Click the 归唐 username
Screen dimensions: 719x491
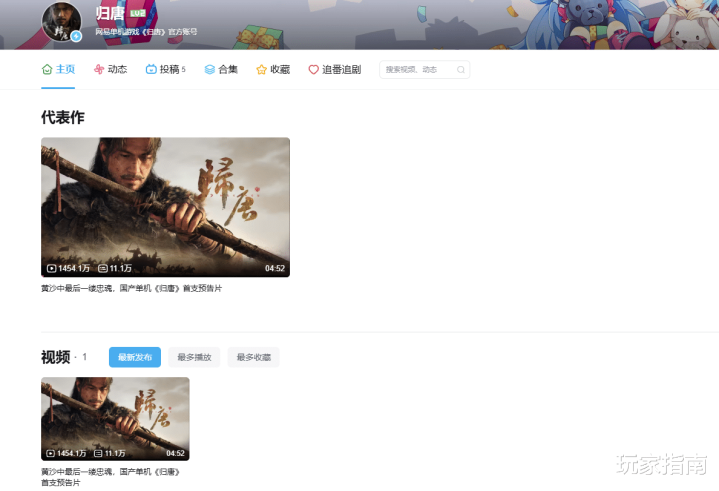(x=110, y=13)
